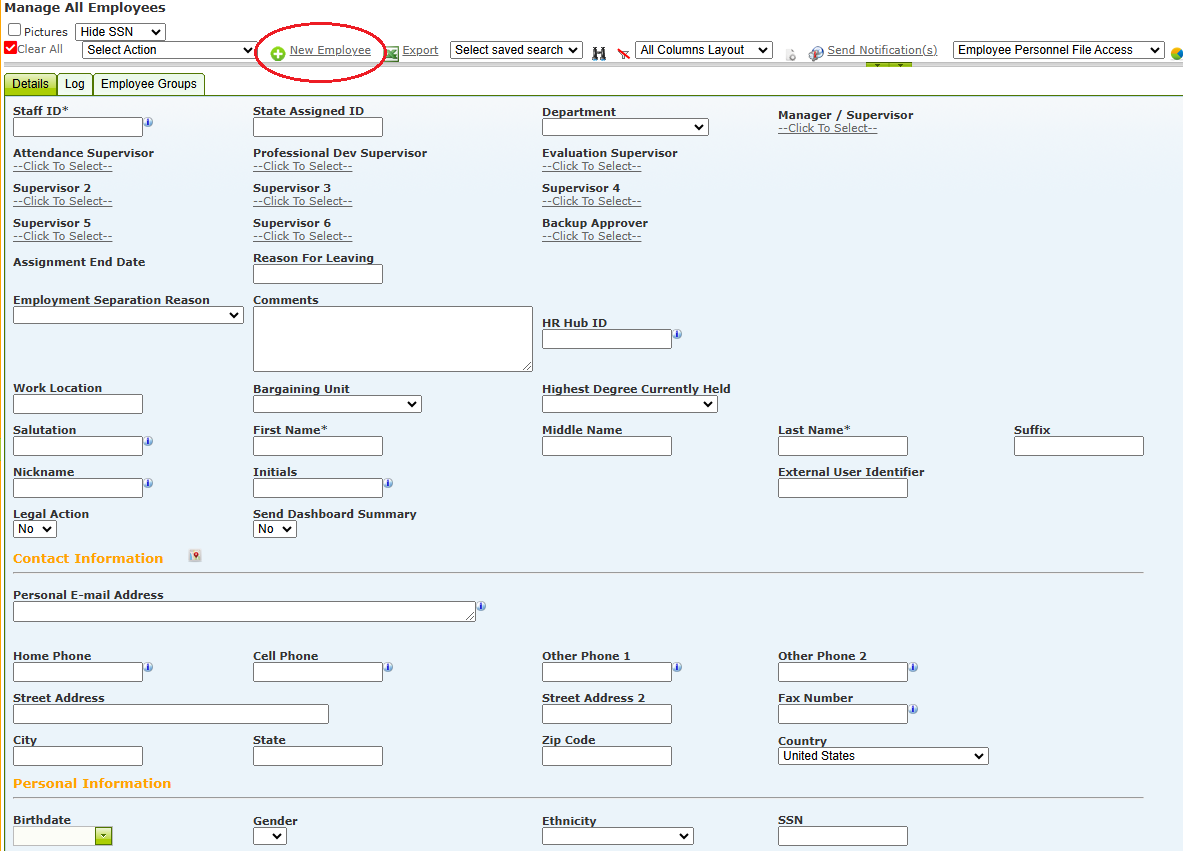The width and height of the screenshot is (1183, 851).
Task: Click the info icon beside HR Hub ID
Action: pyautogui.click(x=678, y=333)
